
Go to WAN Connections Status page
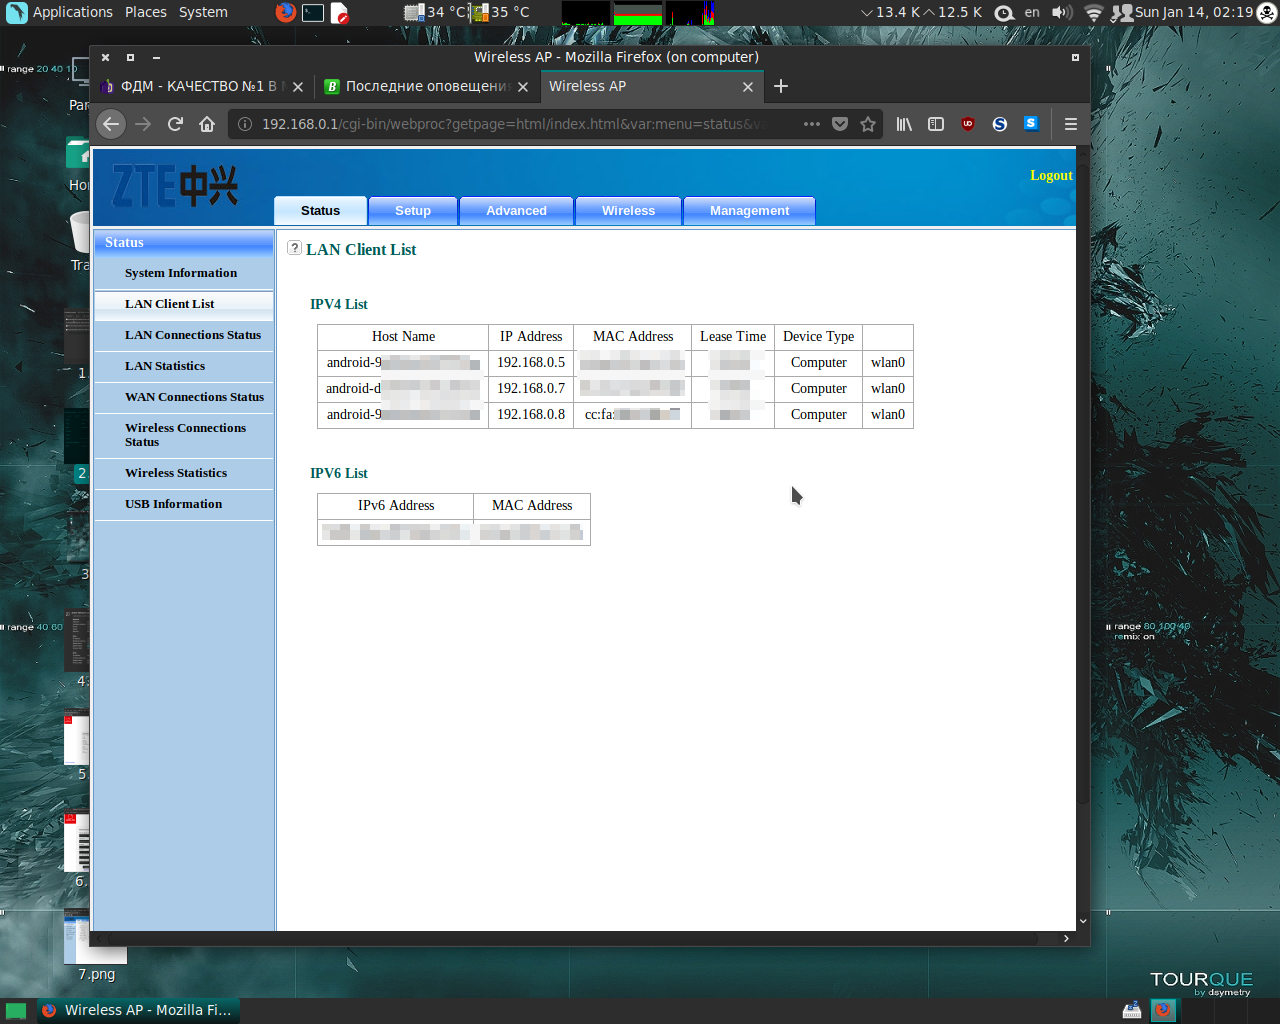194,397
